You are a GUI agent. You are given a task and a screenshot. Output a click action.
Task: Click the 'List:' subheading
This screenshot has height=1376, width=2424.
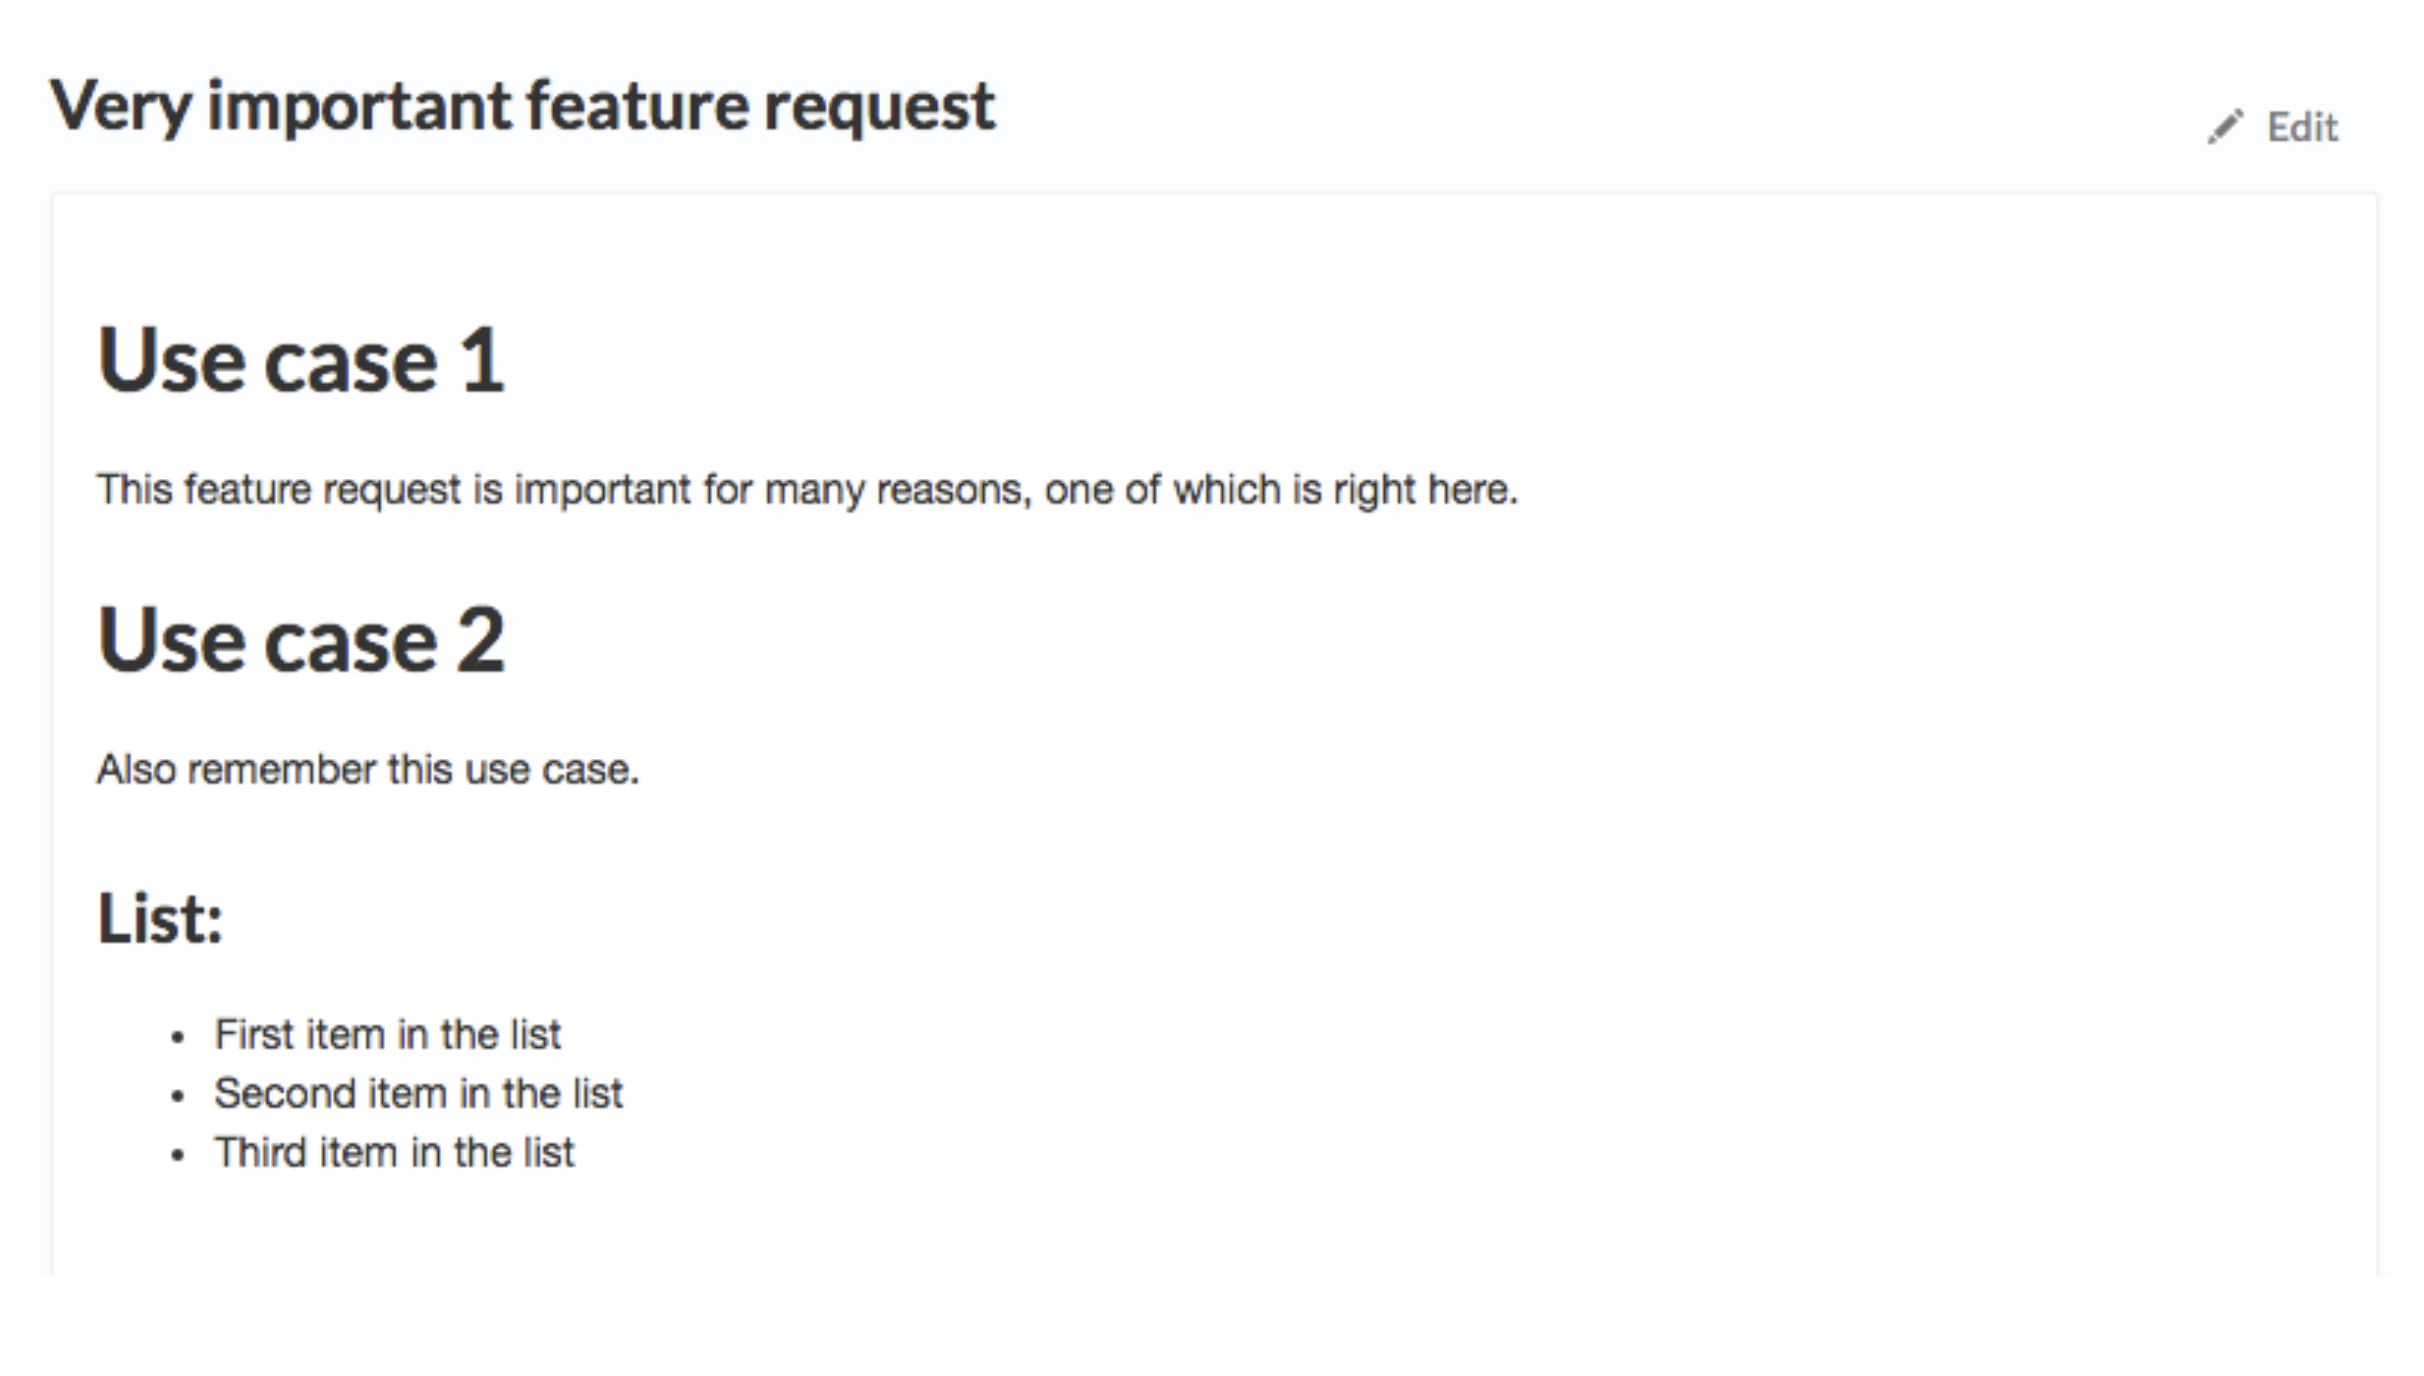click(x=160, y=917)
